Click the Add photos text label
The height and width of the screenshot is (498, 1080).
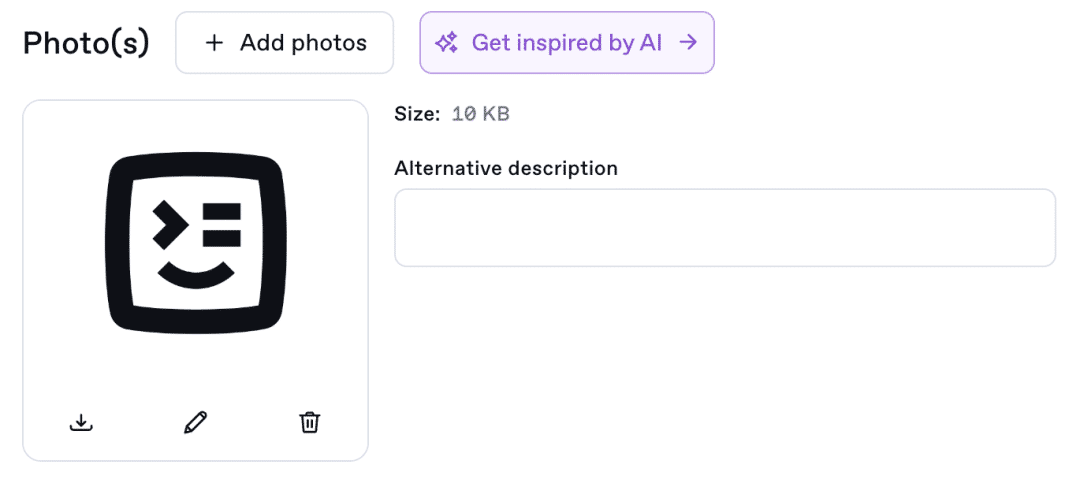(x=303, y=43)
